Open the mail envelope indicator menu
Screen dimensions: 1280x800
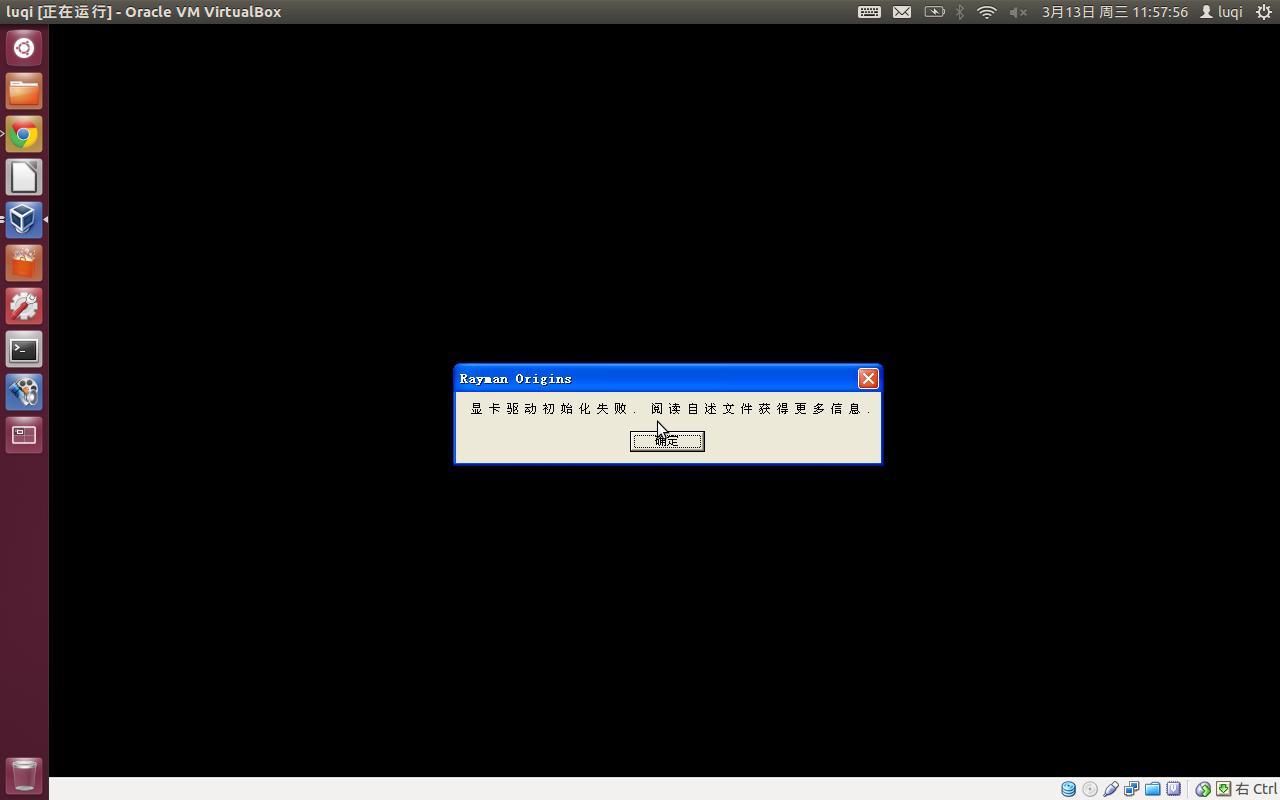pos(902,12)
